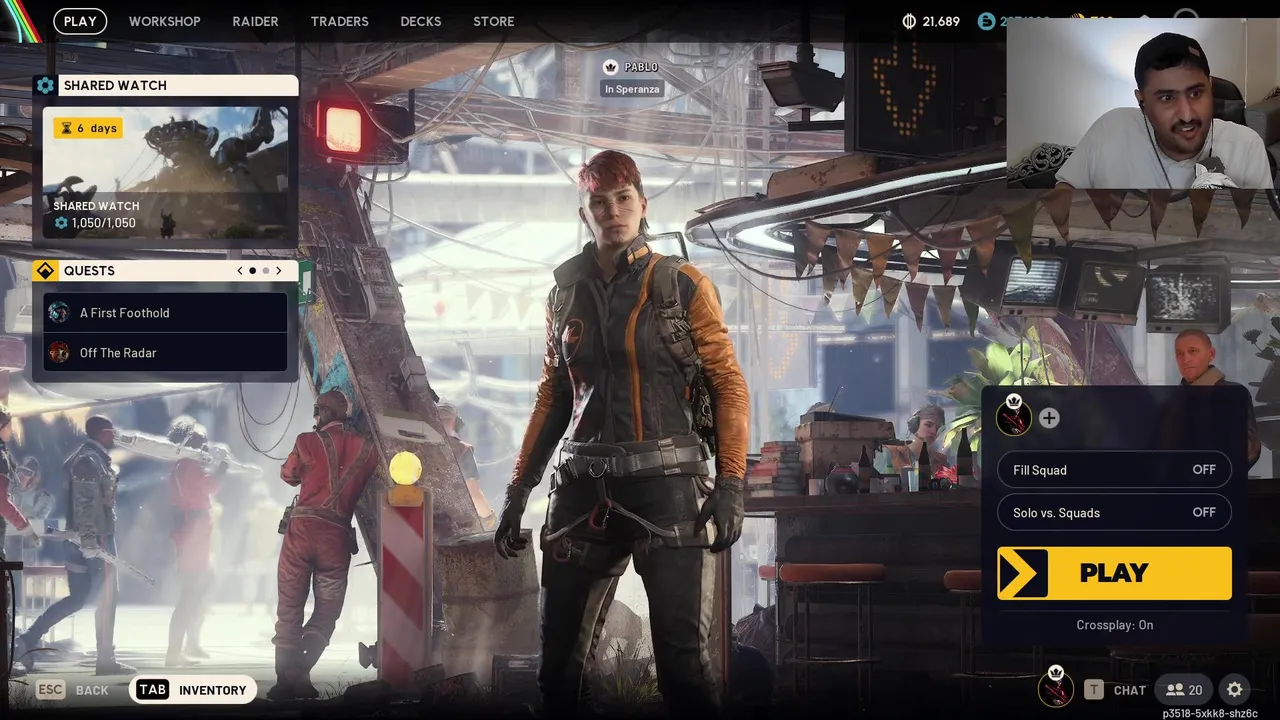Click the Quests diamond icon

pyautogui.click(x=45, y=271)
